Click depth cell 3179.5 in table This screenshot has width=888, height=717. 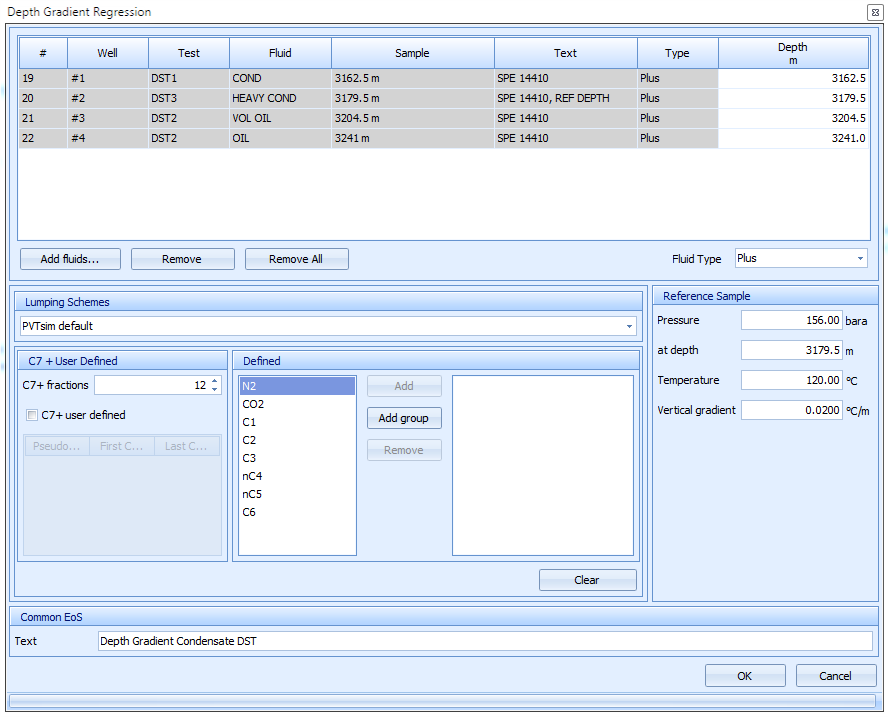click(793, 98)
